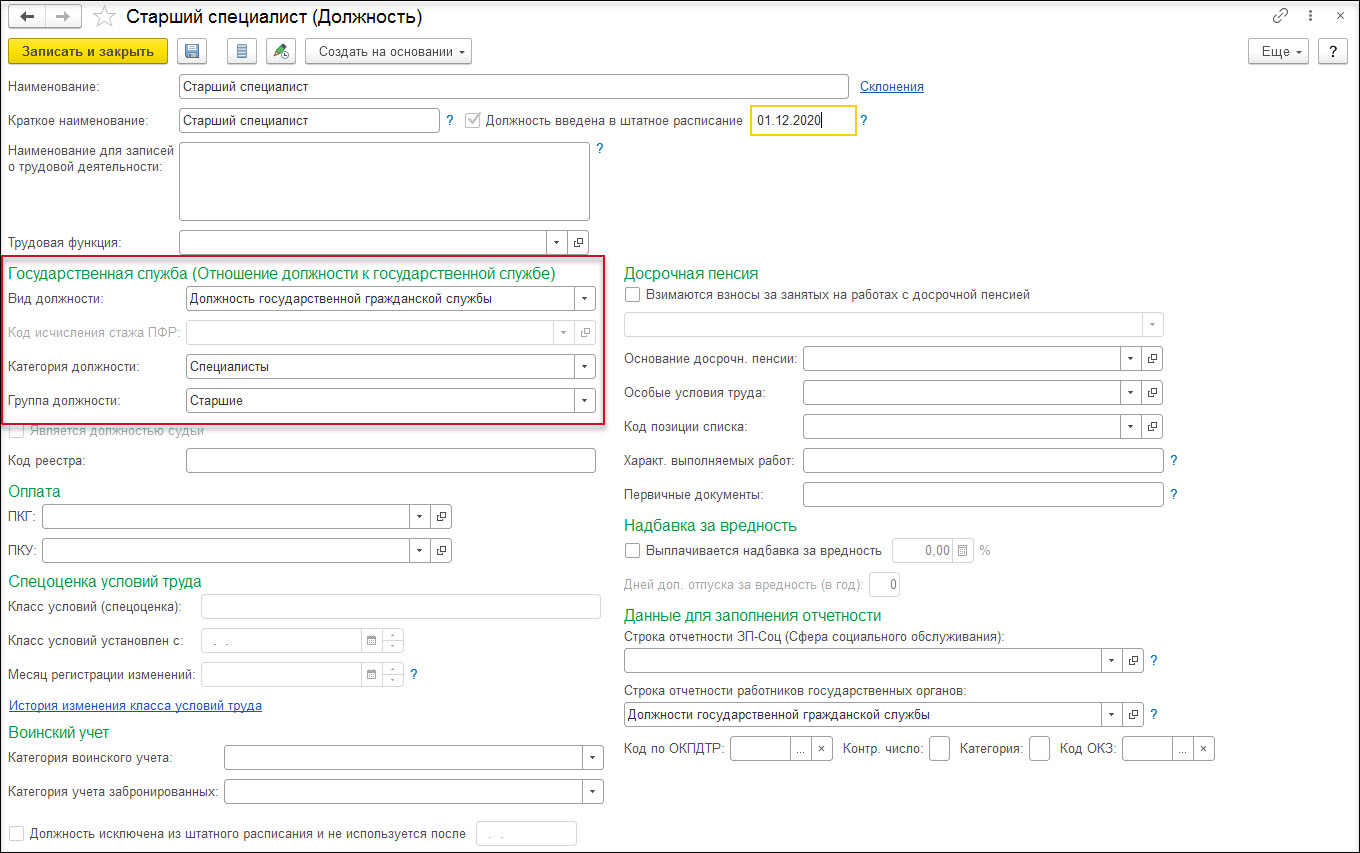Image resolution: width=1360 pixels, height=853 pixels.
Task: Click the Контр. число input box
Action: click(939, 748)
